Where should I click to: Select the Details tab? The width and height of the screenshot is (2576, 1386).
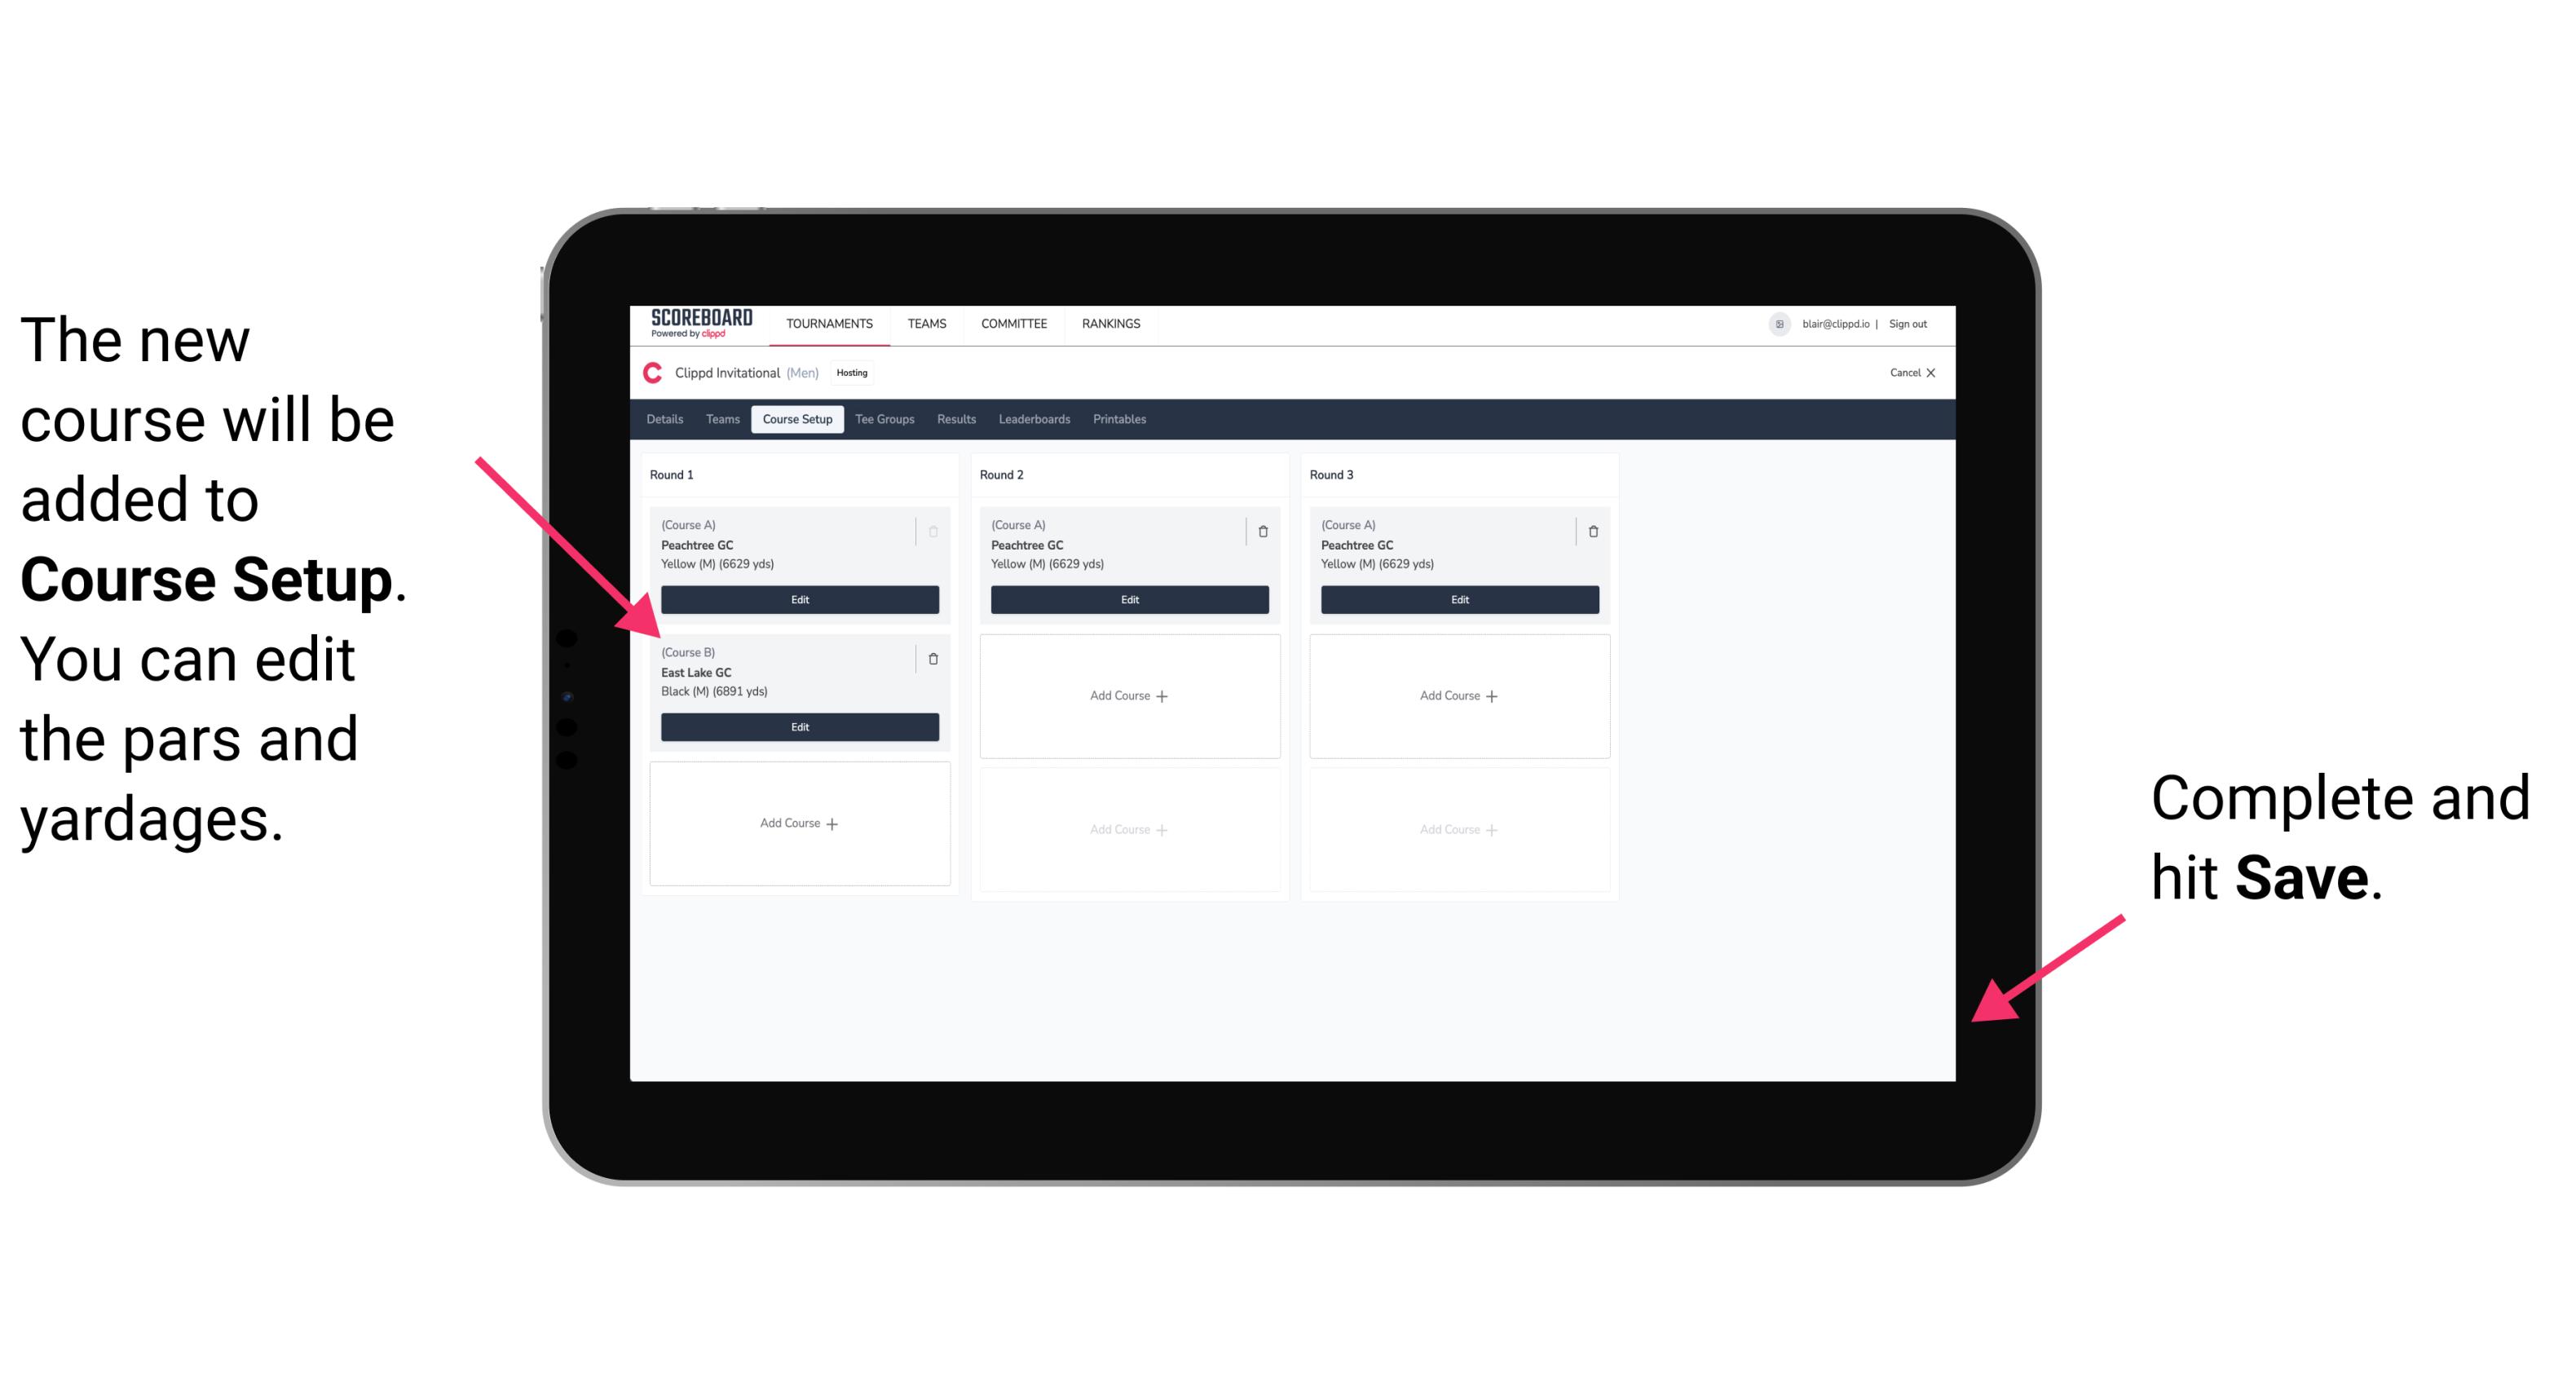pyautogui.click(x=667, y=420)
